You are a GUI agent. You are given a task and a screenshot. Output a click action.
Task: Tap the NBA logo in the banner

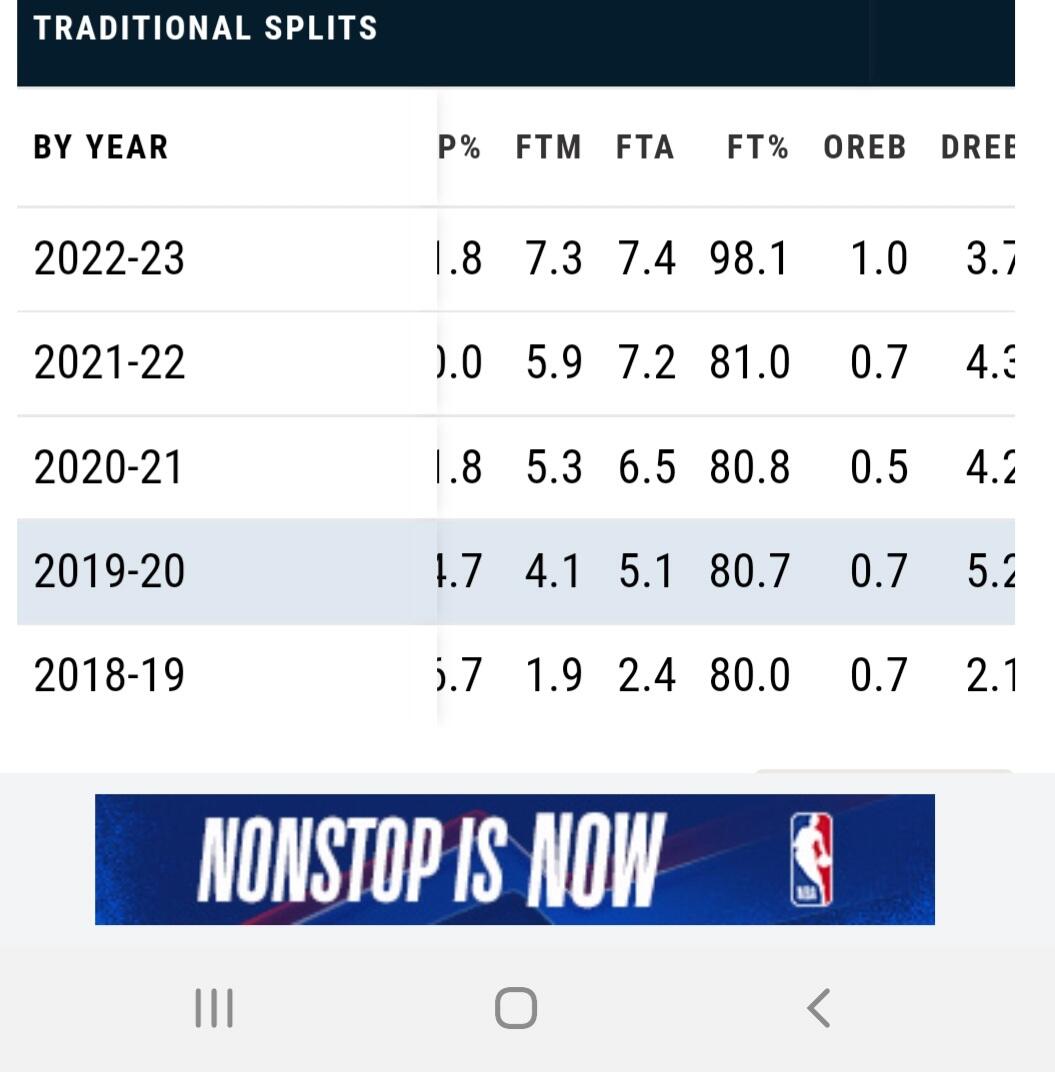pyautogui.click(x=812, y=859)
